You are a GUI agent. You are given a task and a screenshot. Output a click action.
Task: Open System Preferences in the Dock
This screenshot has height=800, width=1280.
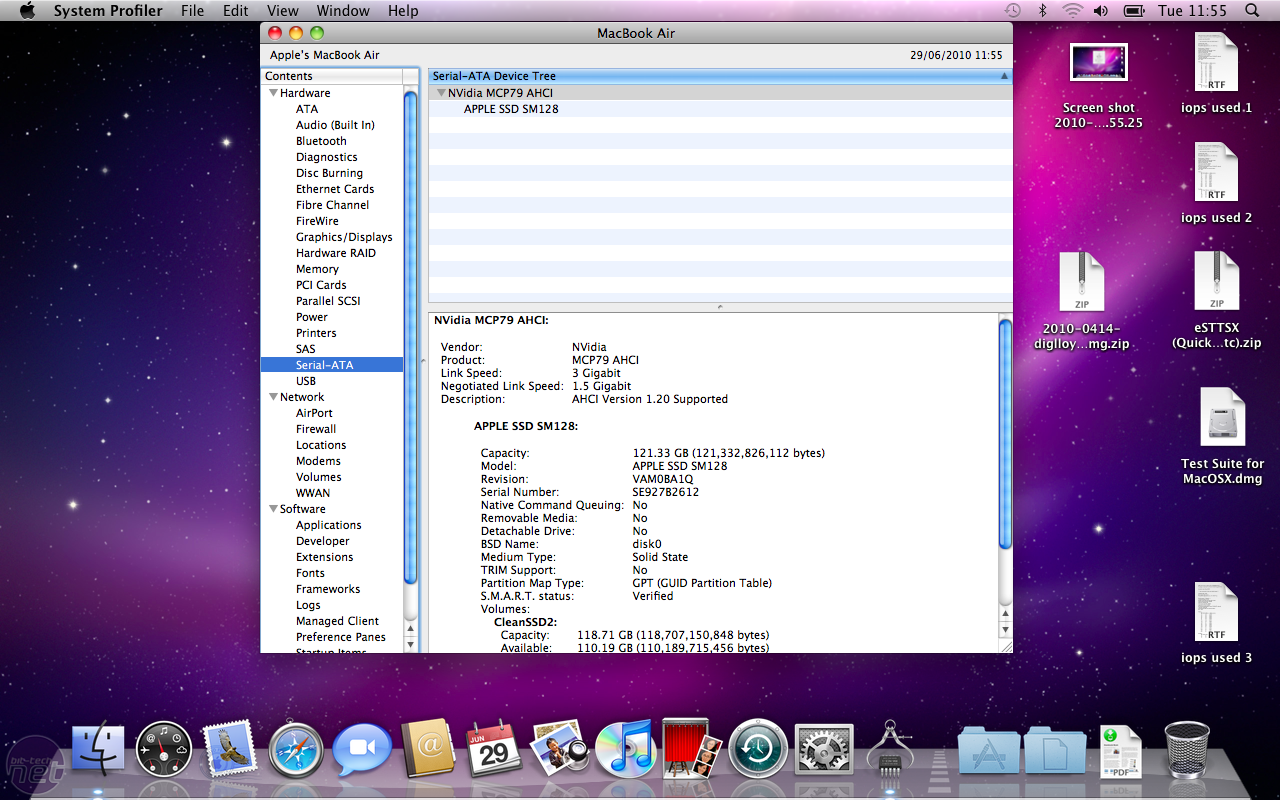pyautogui.click(x=823, y=750)
